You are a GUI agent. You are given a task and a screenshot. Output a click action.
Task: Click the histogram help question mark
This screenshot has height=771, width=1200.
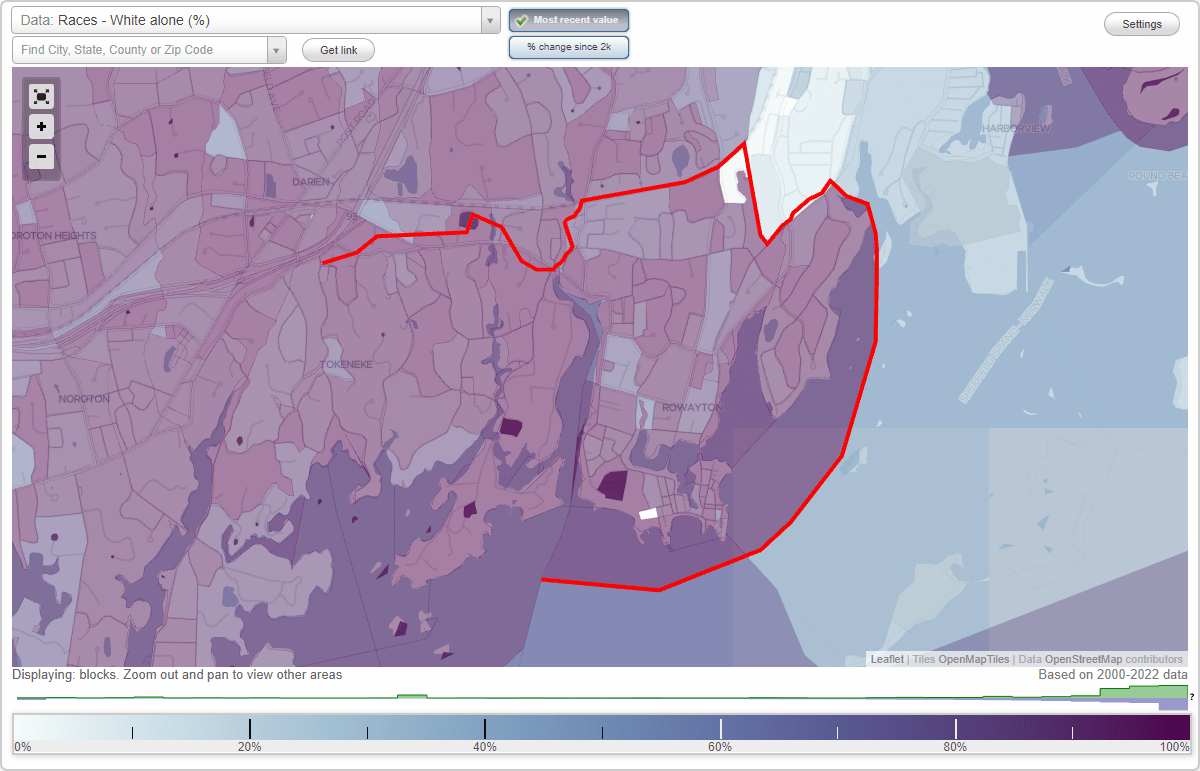(1192, 697)
